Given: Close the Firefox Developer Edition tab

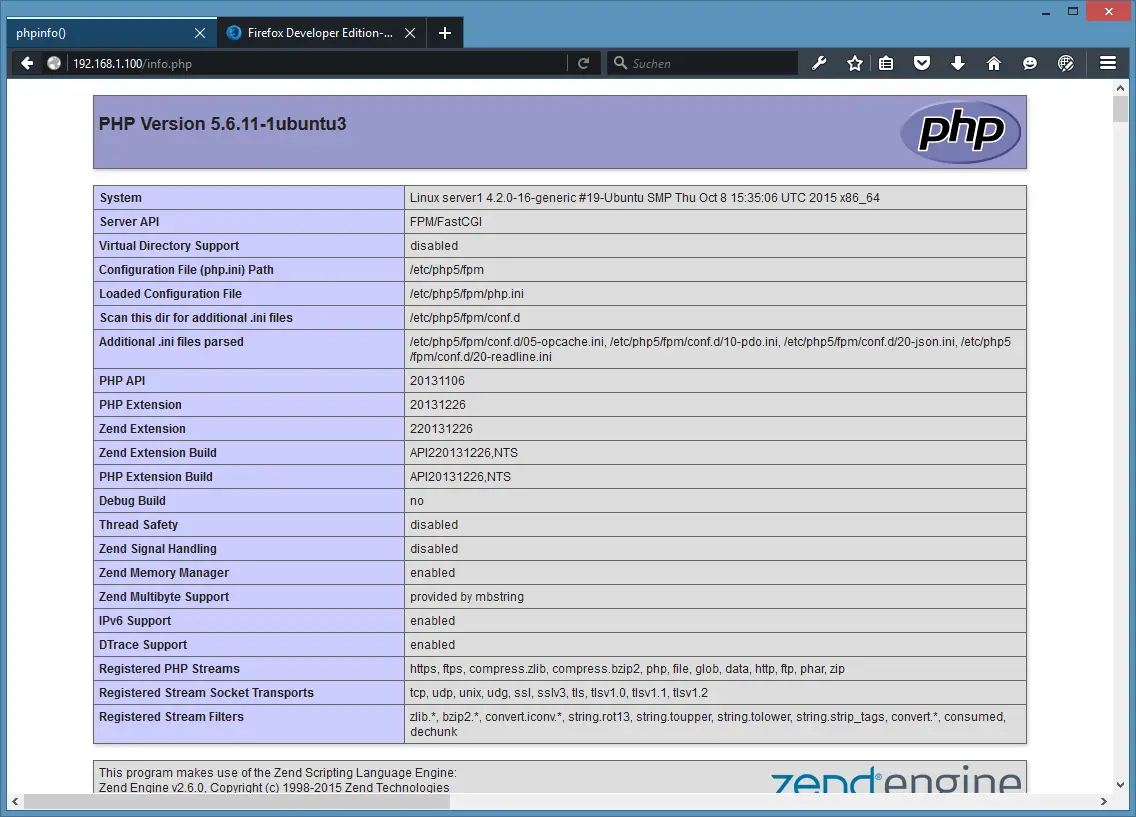Looking at the screenshot, I should coord(410,33).
